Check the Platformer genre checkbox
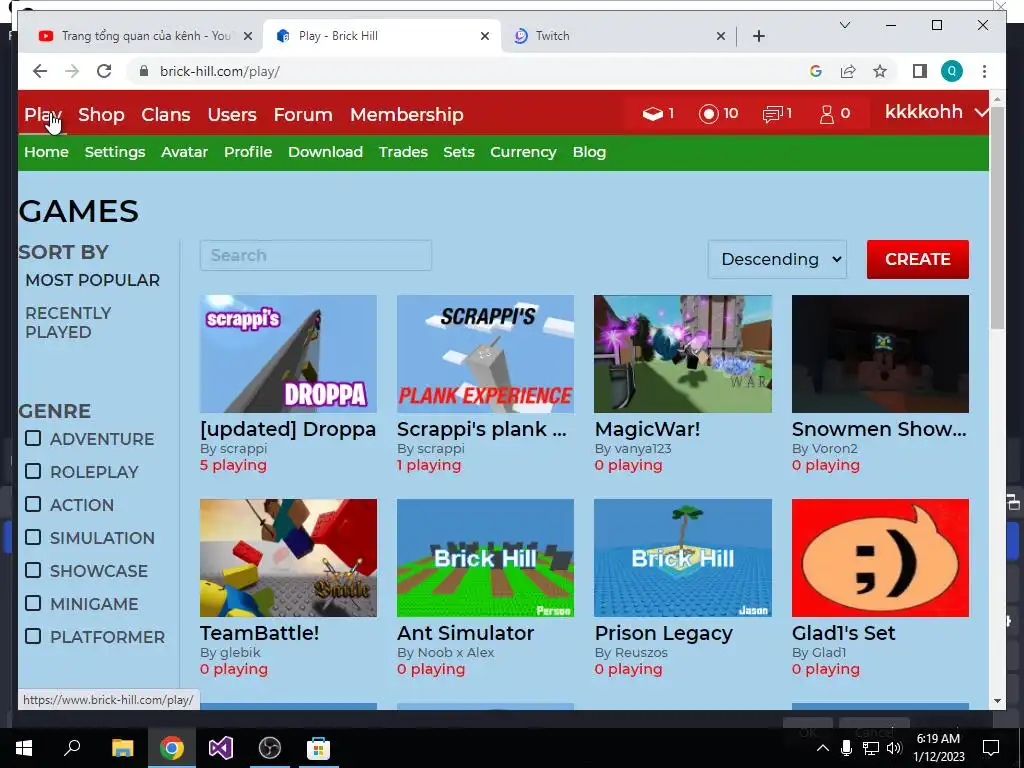Viewport: 1024px width, 768px height. 33,636
